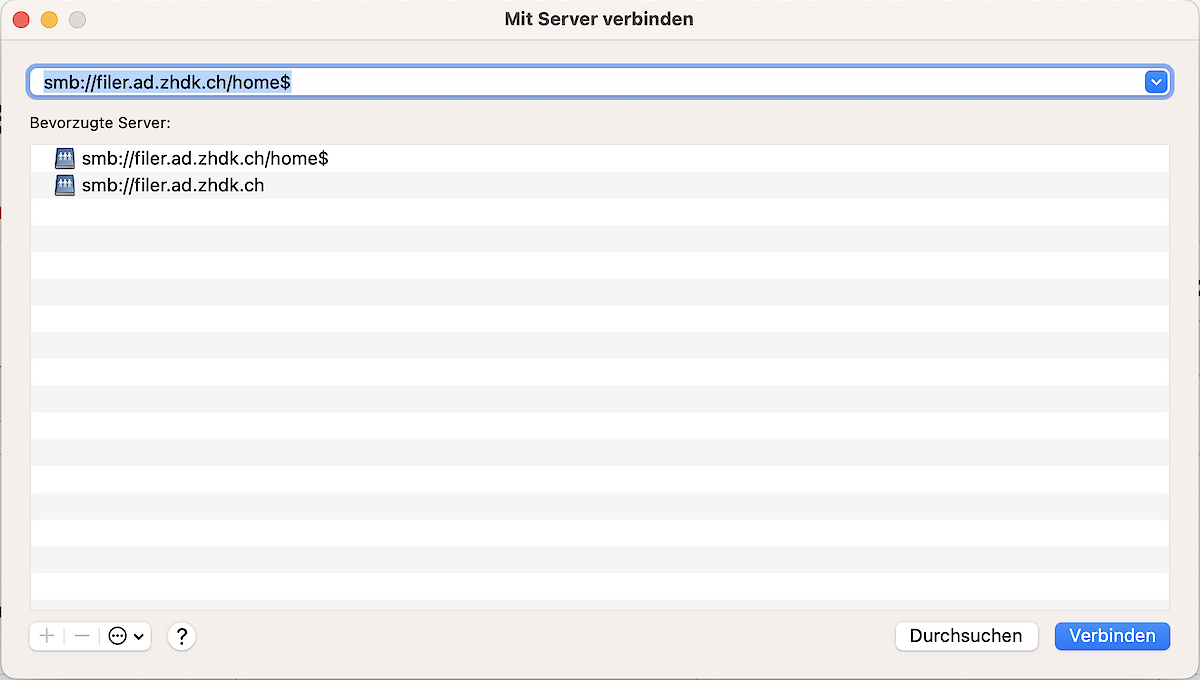
Task: Open the ellipsis actions menu
Action: tap(118, 636)
